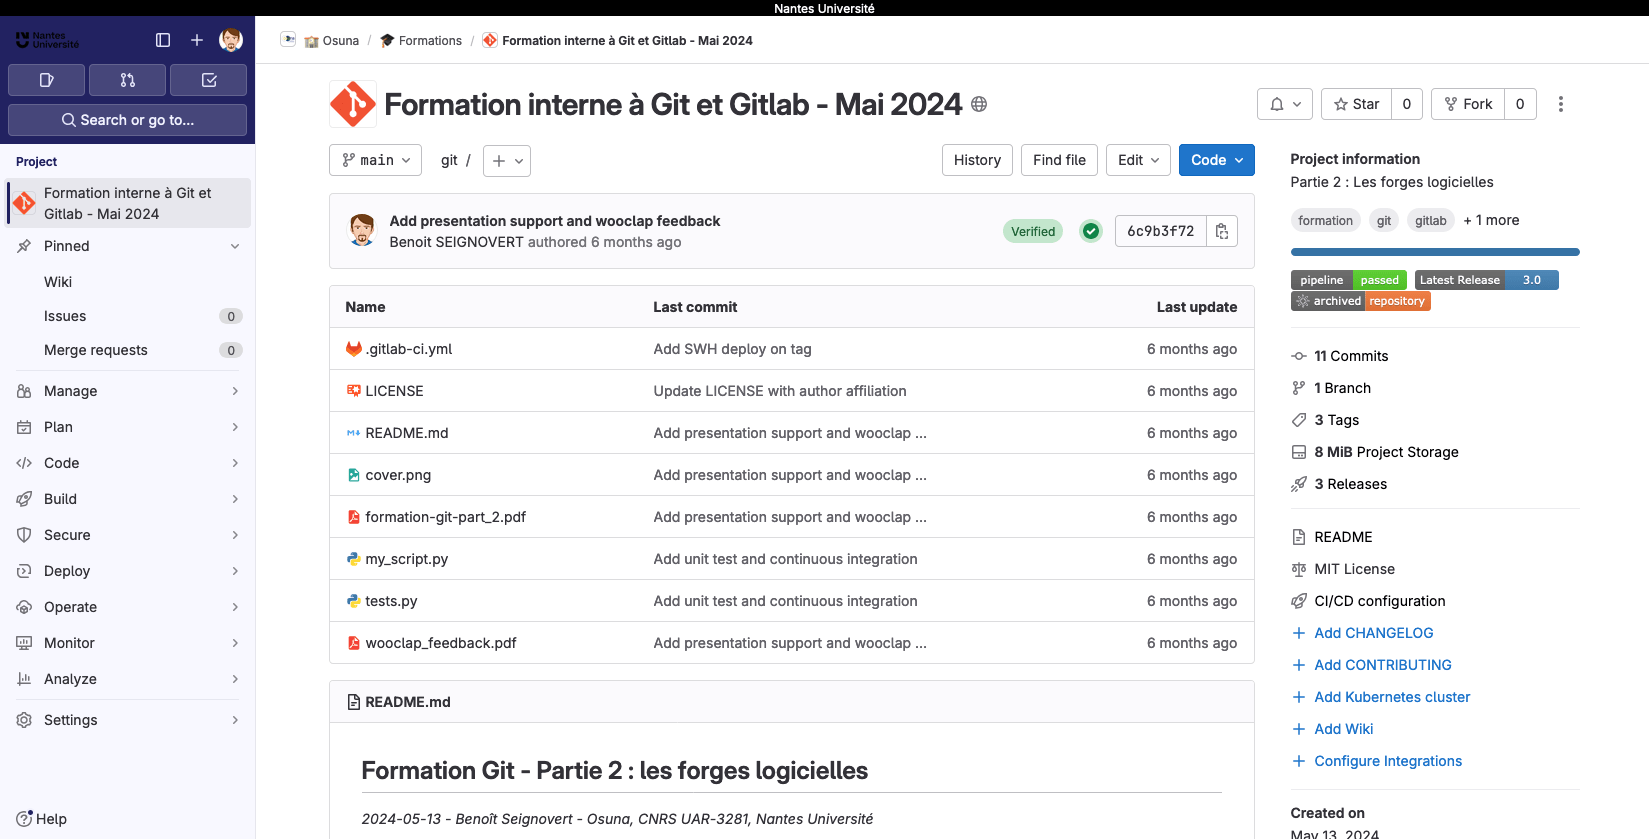Open the blue Code dropdown
Screen dimensions: 1649x839
[1216, 160]
